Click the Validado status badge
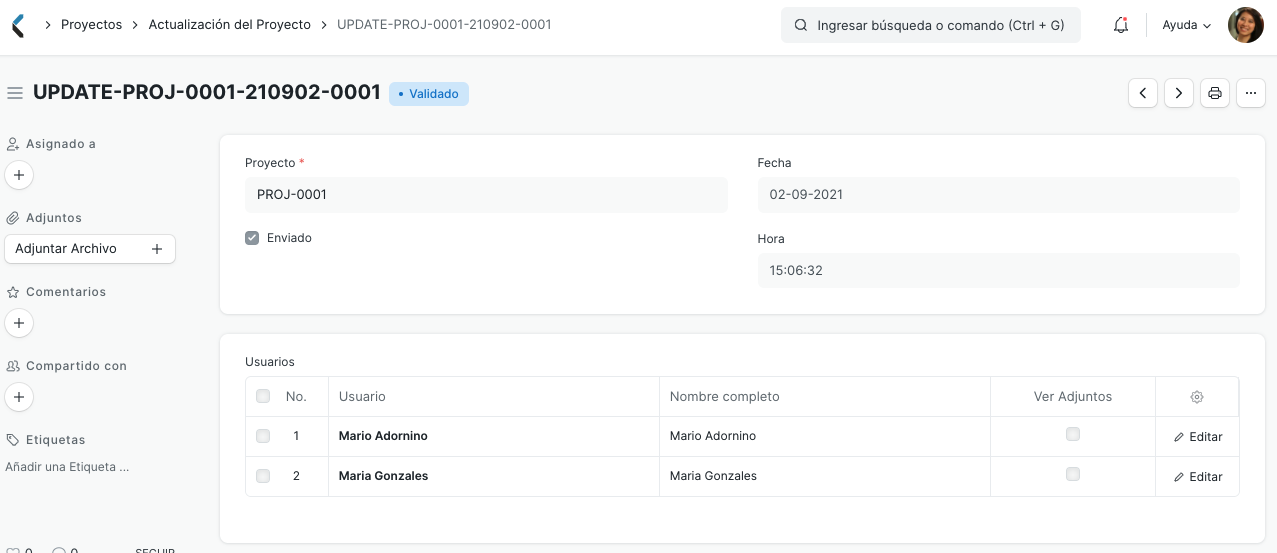1277x553 pixels. (x=429, y=94)
